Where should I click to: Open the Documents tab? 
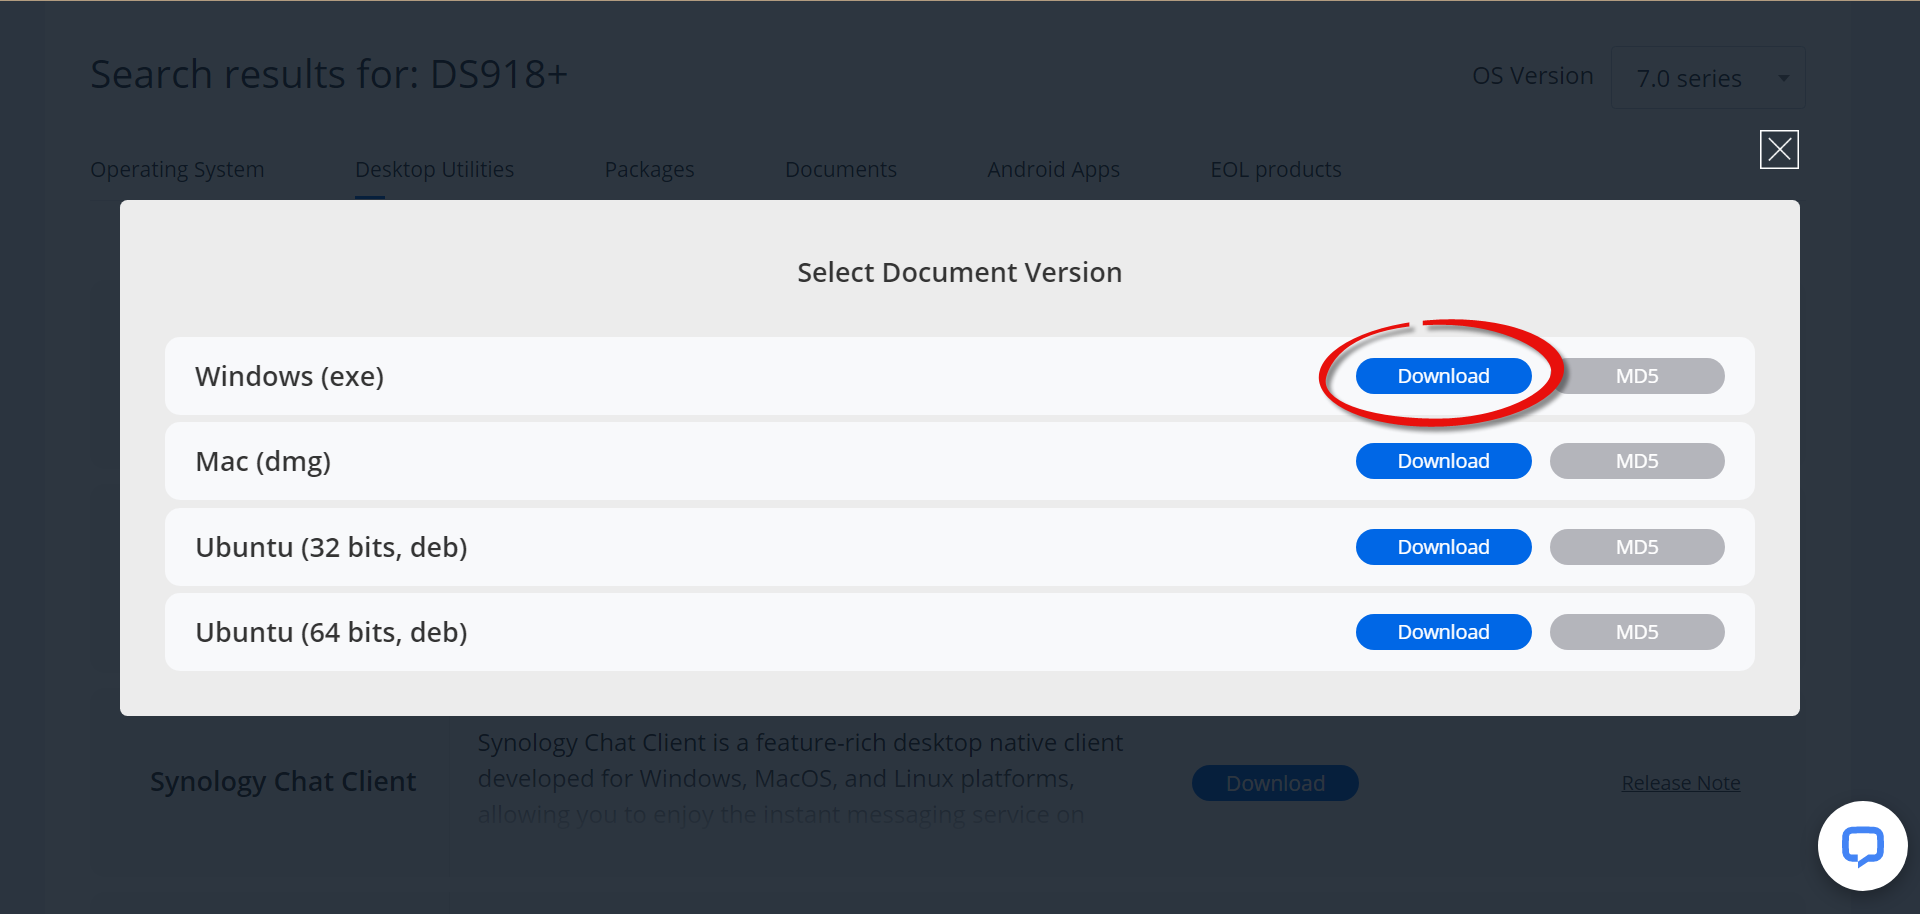pos(841,169)
